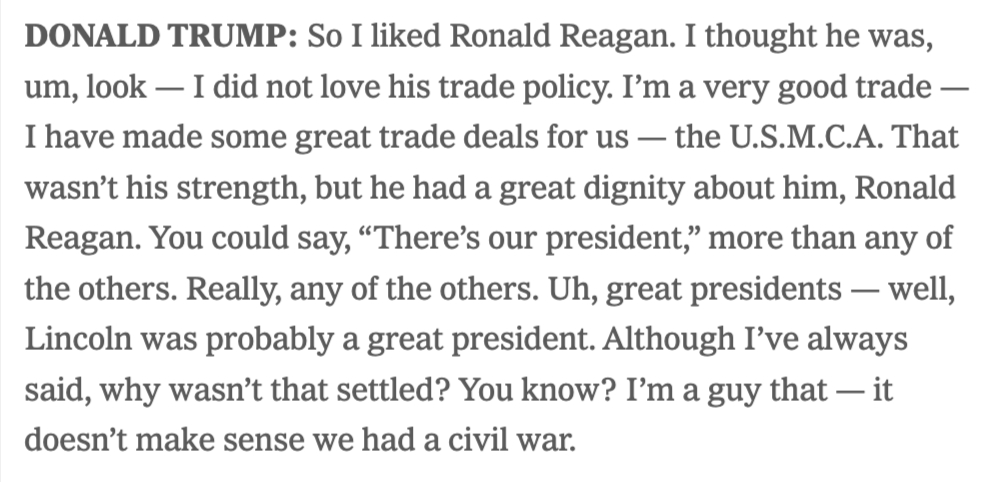Click the bold DONALD TRUMP speaker label
The width and height of the screenshot is (988, 482).
[160, 37]
